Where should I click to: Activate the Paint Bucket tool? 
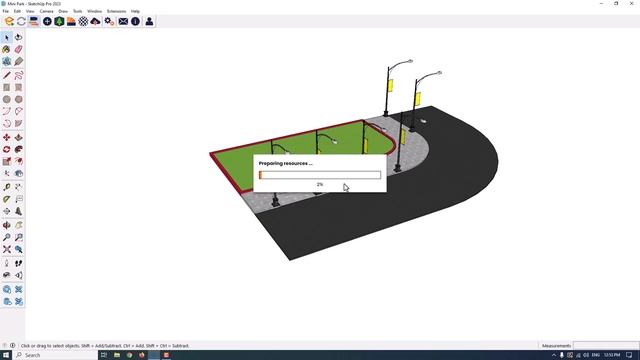(7, 49)
